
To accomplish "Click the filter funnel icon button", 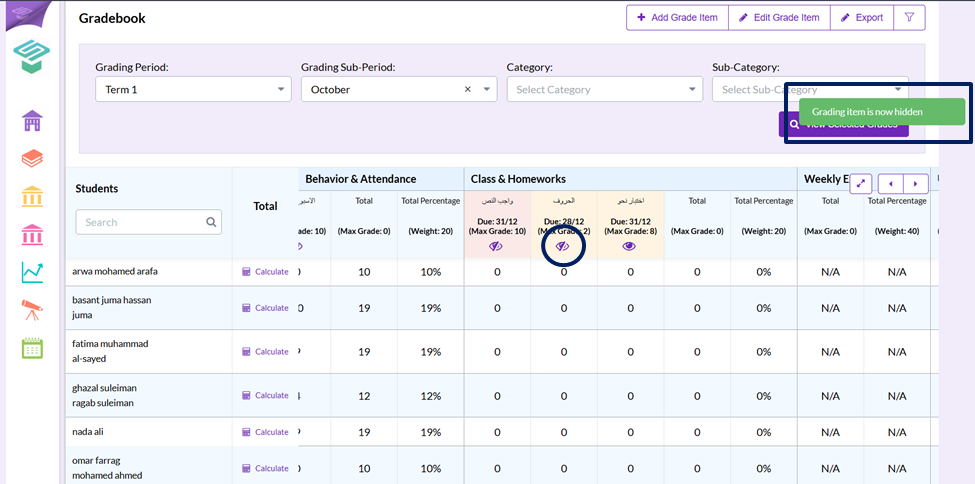I will click(909, 17).
